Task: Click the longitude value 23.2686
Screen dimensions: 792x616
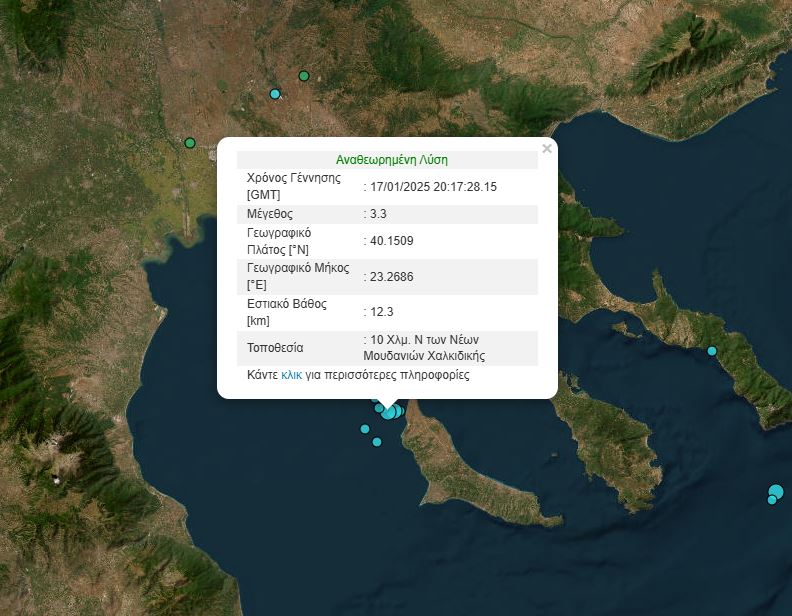Action: coord(391,277)
